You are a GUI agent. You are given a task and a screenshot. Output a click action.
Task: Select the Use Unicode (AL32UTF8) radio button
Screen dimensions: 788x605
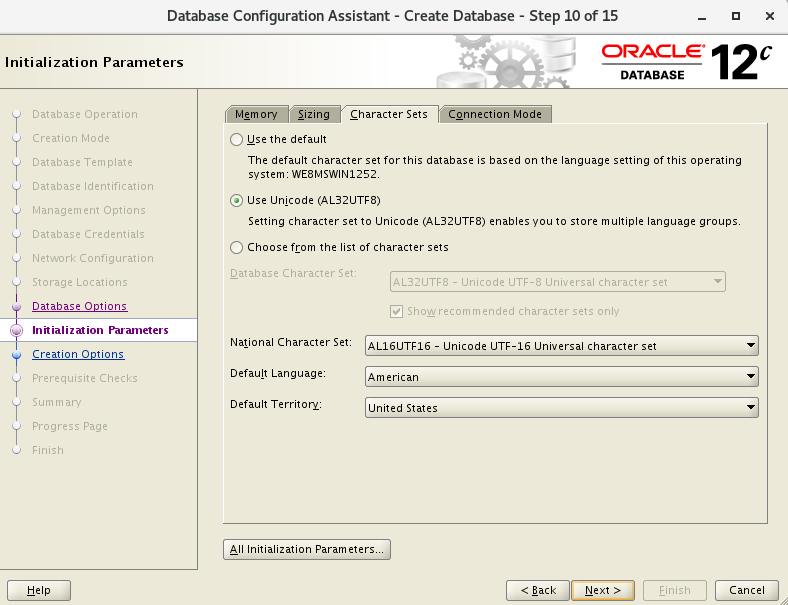236,200
